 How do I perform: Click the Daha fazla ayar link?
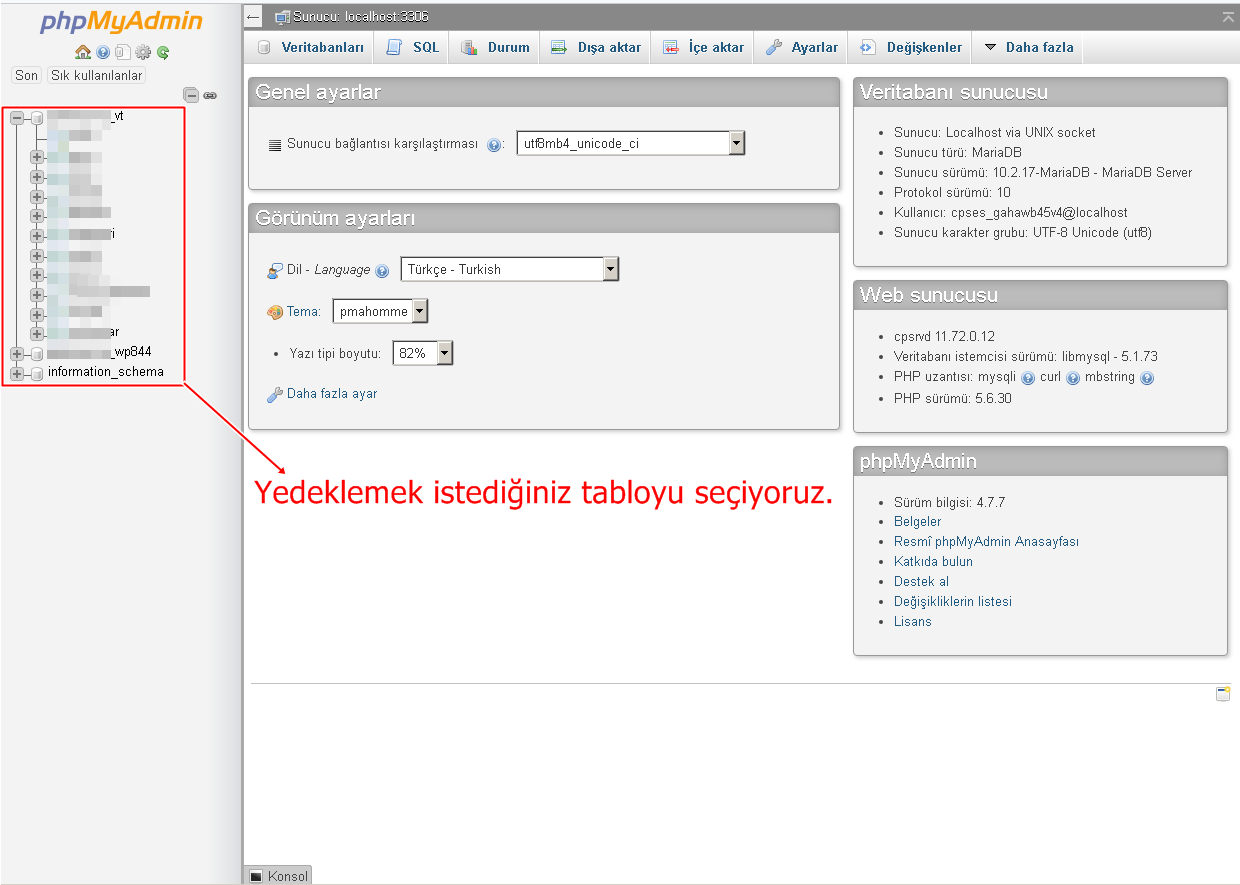332,394
